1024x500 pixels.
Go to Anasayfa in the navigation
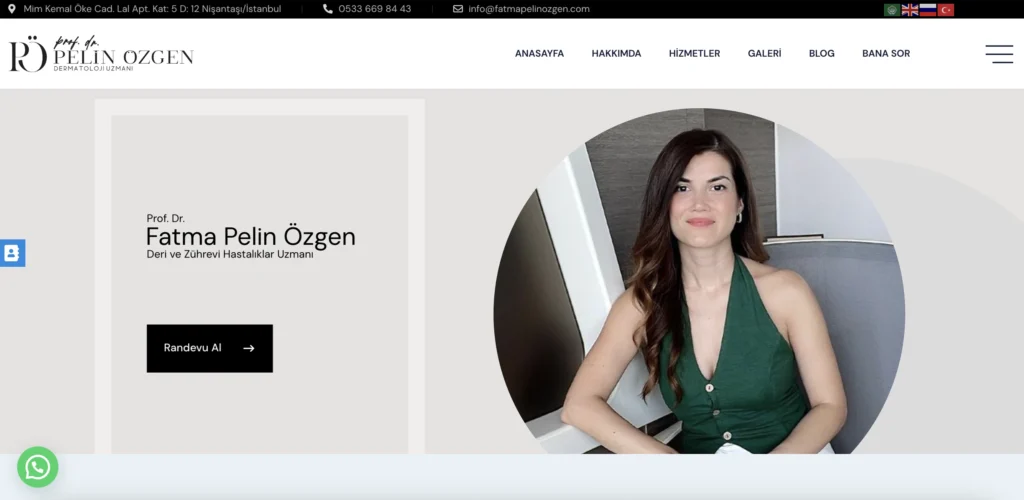pos(539,54)
